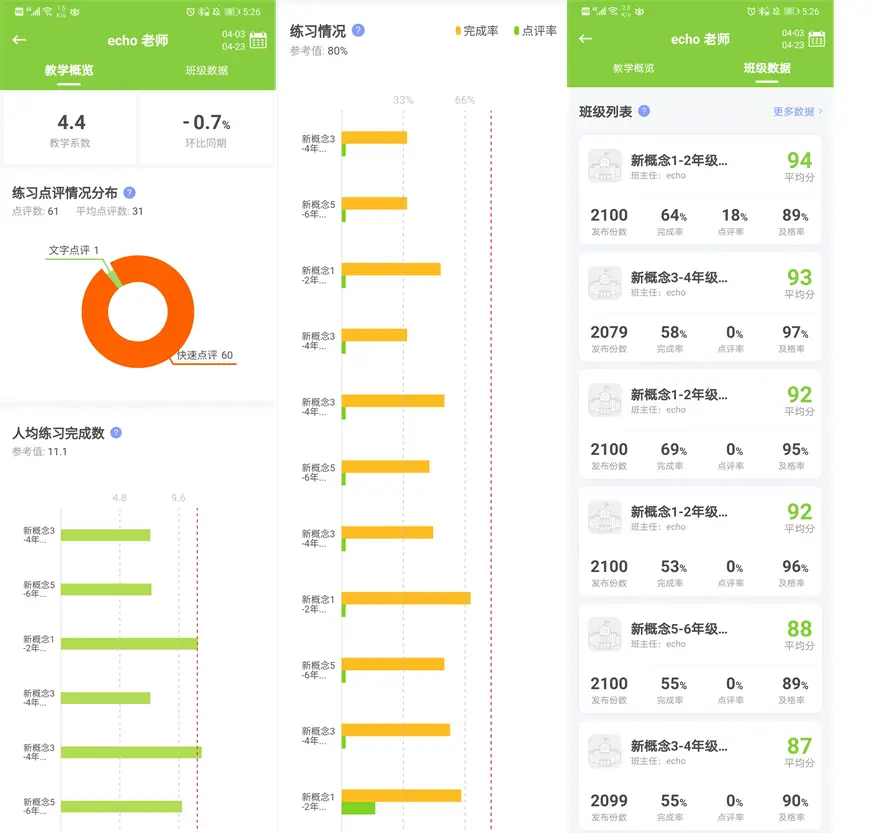Open class card with average score 94
875x833 pixels.
click(700, 190)
